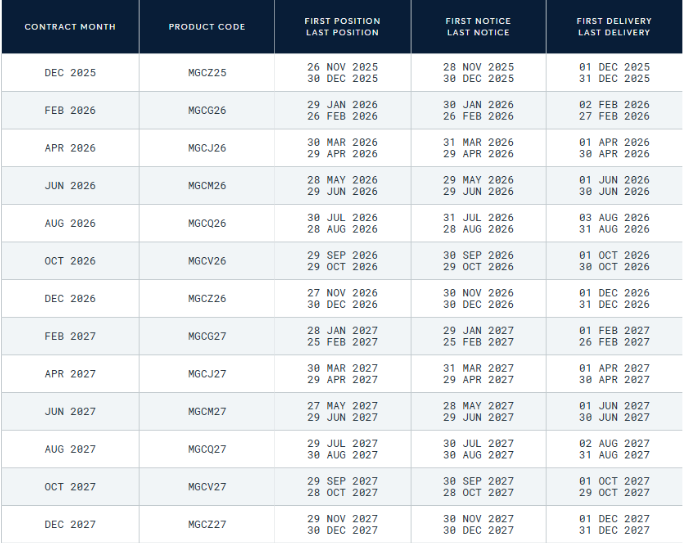Click the JUN 2026 contract month cell
The image size is (687, 543).
[70, 186]
